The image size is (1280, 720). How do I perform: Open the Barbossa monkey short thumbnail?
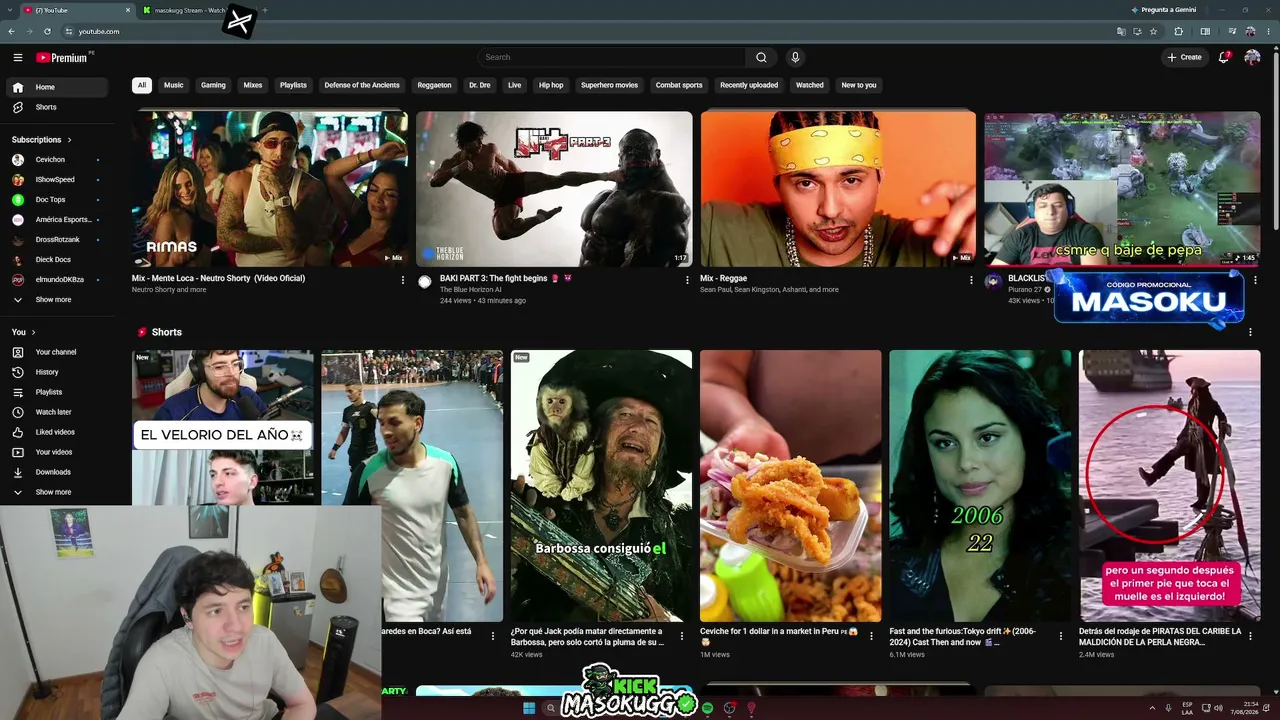tap(601, 486)
